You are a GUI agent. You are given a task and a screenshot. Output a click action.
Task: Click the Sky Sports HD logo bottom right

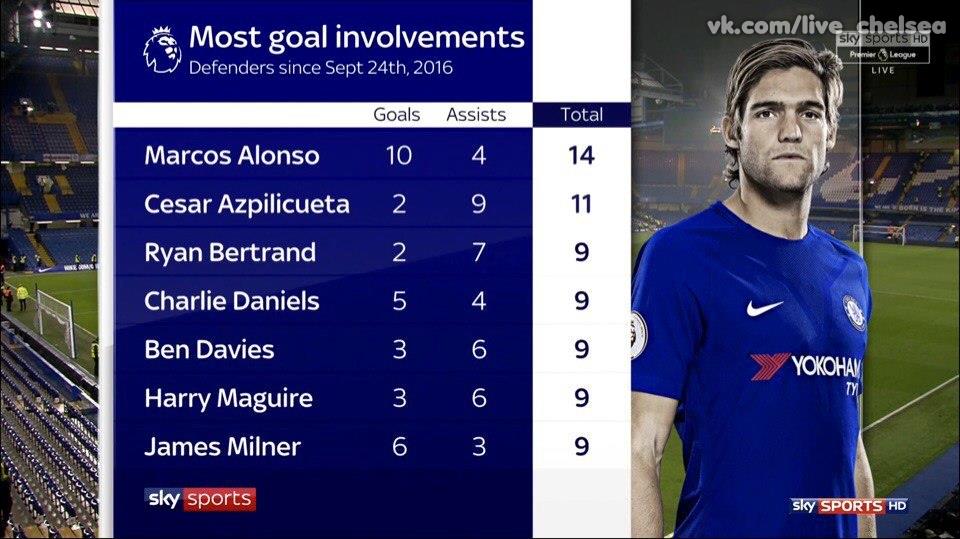click(849, 505)
